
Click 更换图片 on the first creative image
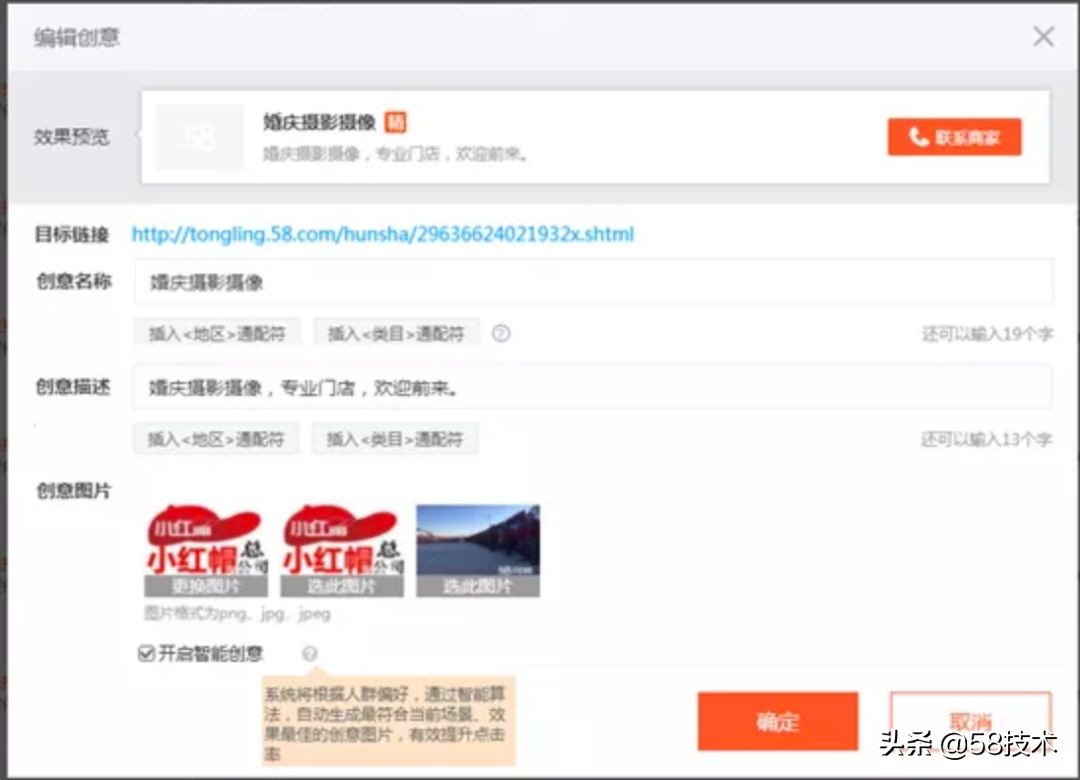(205, 587)
